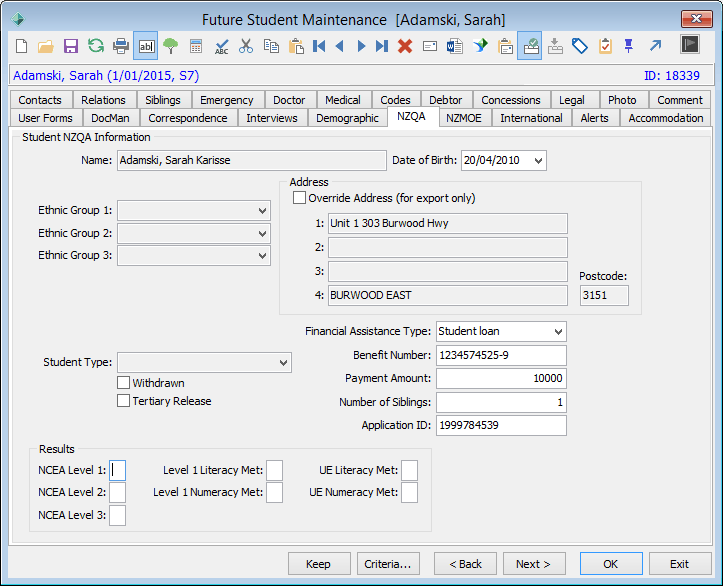The image size is (723, 586).
Task: Click the Number of Siblings field
Action: click(501, 402)
